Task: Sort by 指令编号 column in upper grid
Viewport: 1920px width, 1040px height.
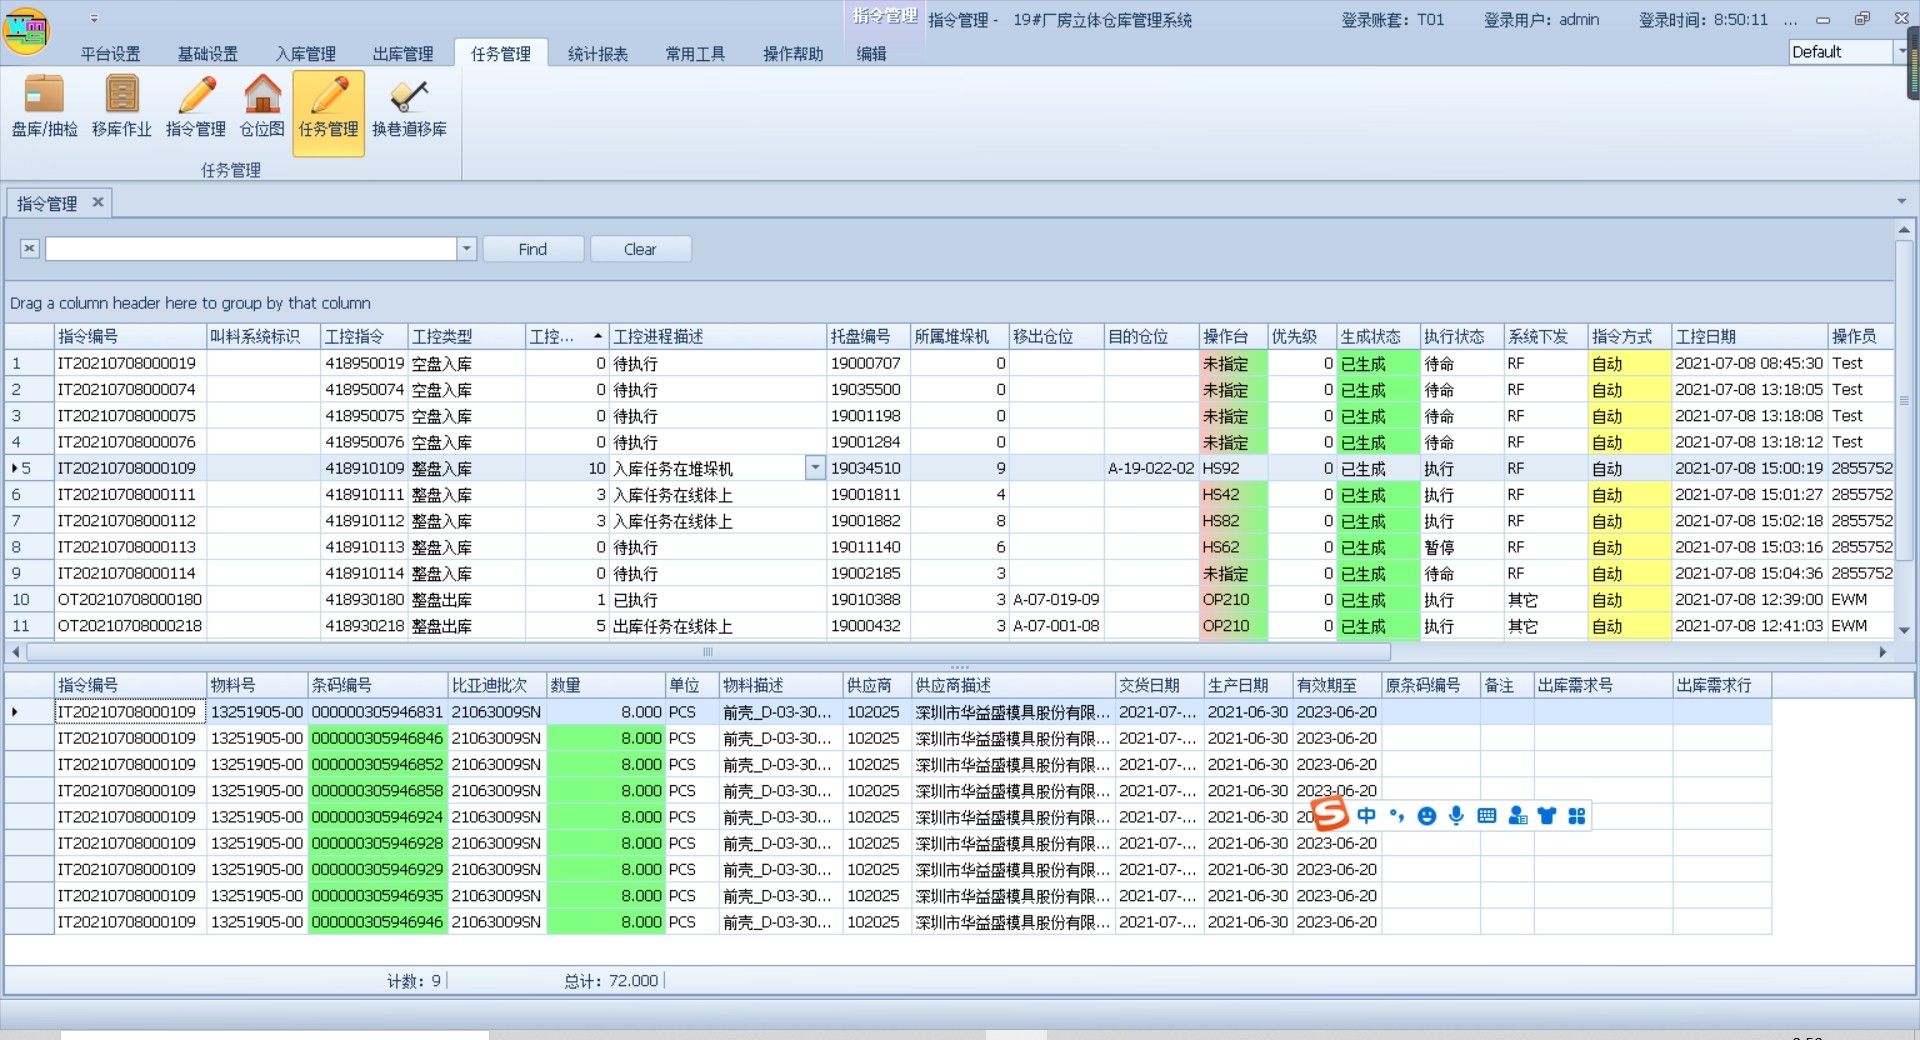Action: point(130,336)
